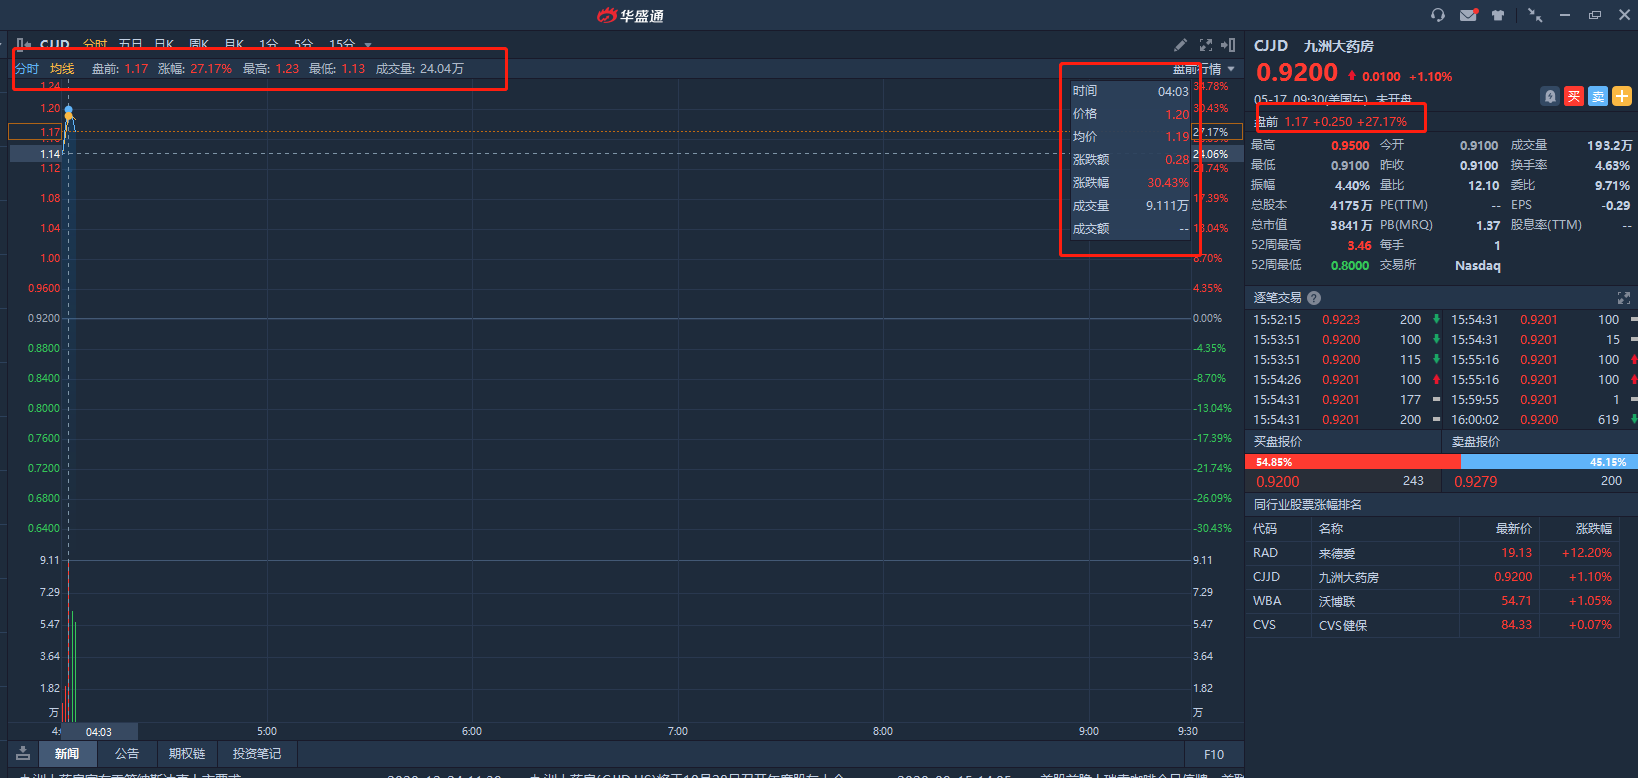Open the 期权链 options chain tab
This screenshot has width=1638, height=778.
tap(187, 754)
